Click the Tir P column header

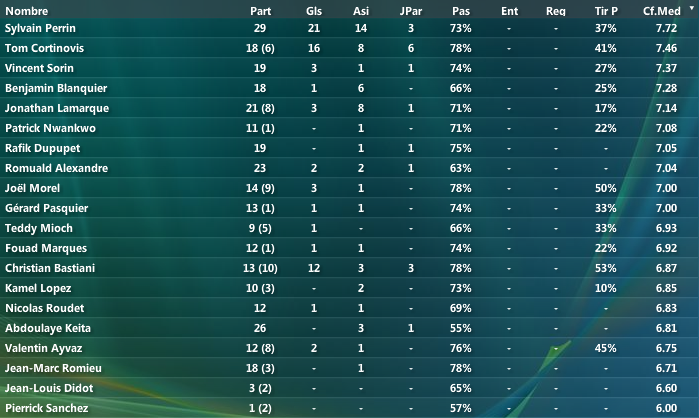[x=606, y=11]
